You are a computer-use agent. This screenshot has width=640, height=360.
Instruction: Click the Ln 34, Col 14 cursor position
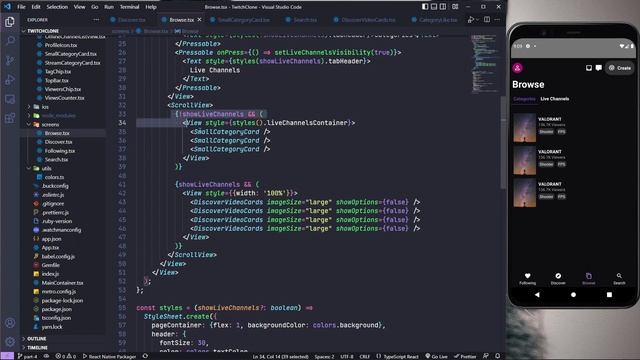point(280,356)
